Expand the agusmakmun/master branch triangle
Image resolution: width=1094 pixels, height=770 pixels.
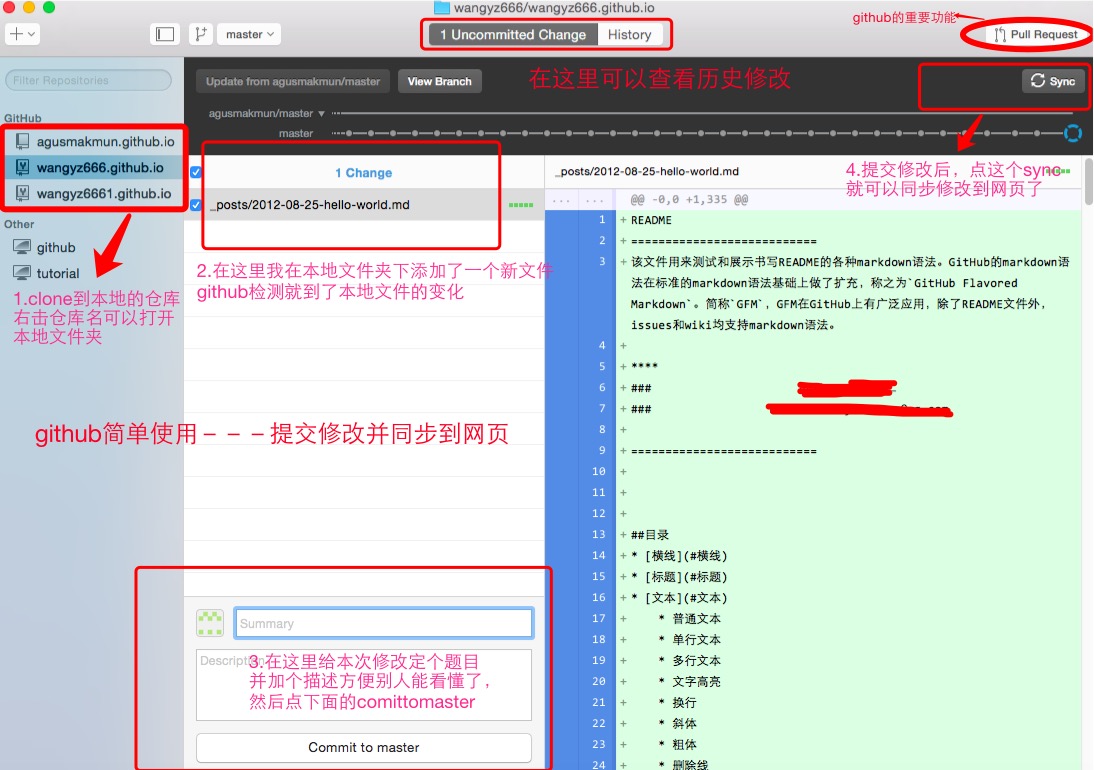pos(322,113)
